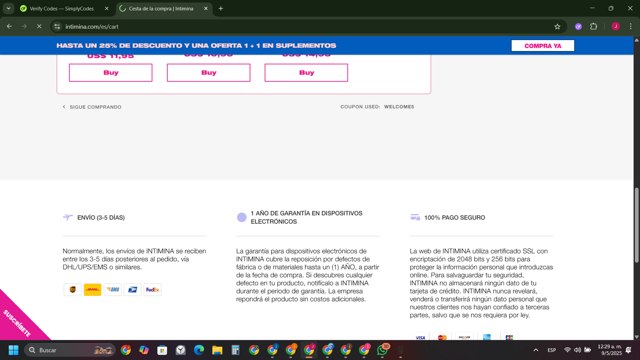
Task: Click the ENVÍO (3-5 DÍAS) heading
Action: pyautogui.click(x=101, y=218)
